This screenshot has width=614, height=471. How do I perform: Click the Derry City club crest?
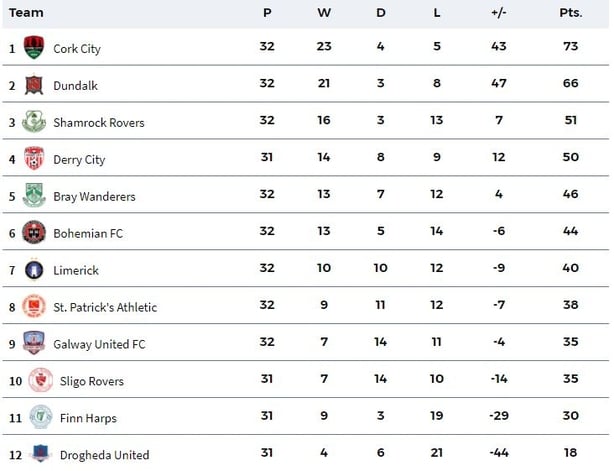(34, 158)
